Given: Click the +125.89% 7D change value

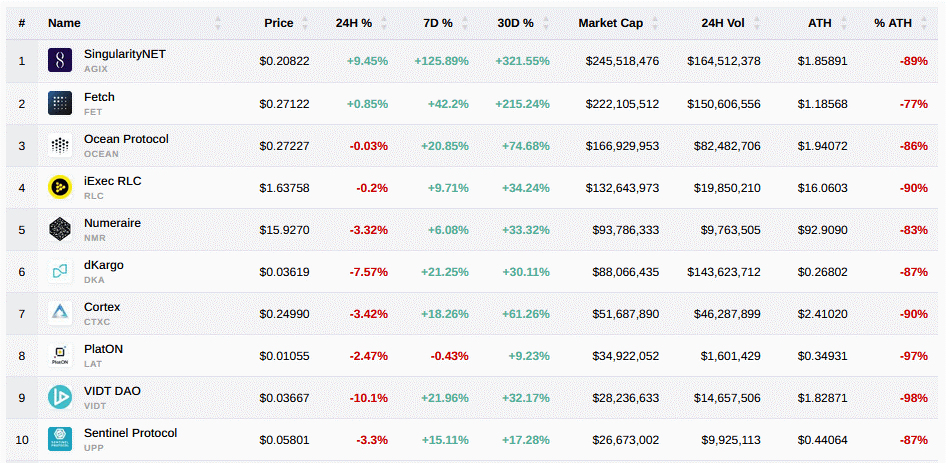Looking at the screenshot, I should point(442,61).
